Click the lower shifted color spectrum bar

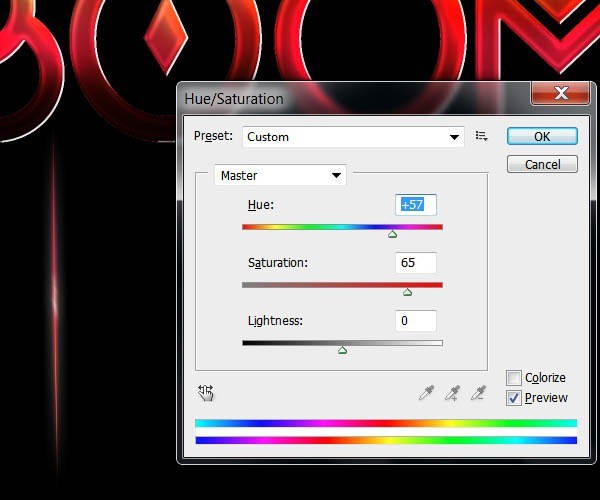pos(386,440)
